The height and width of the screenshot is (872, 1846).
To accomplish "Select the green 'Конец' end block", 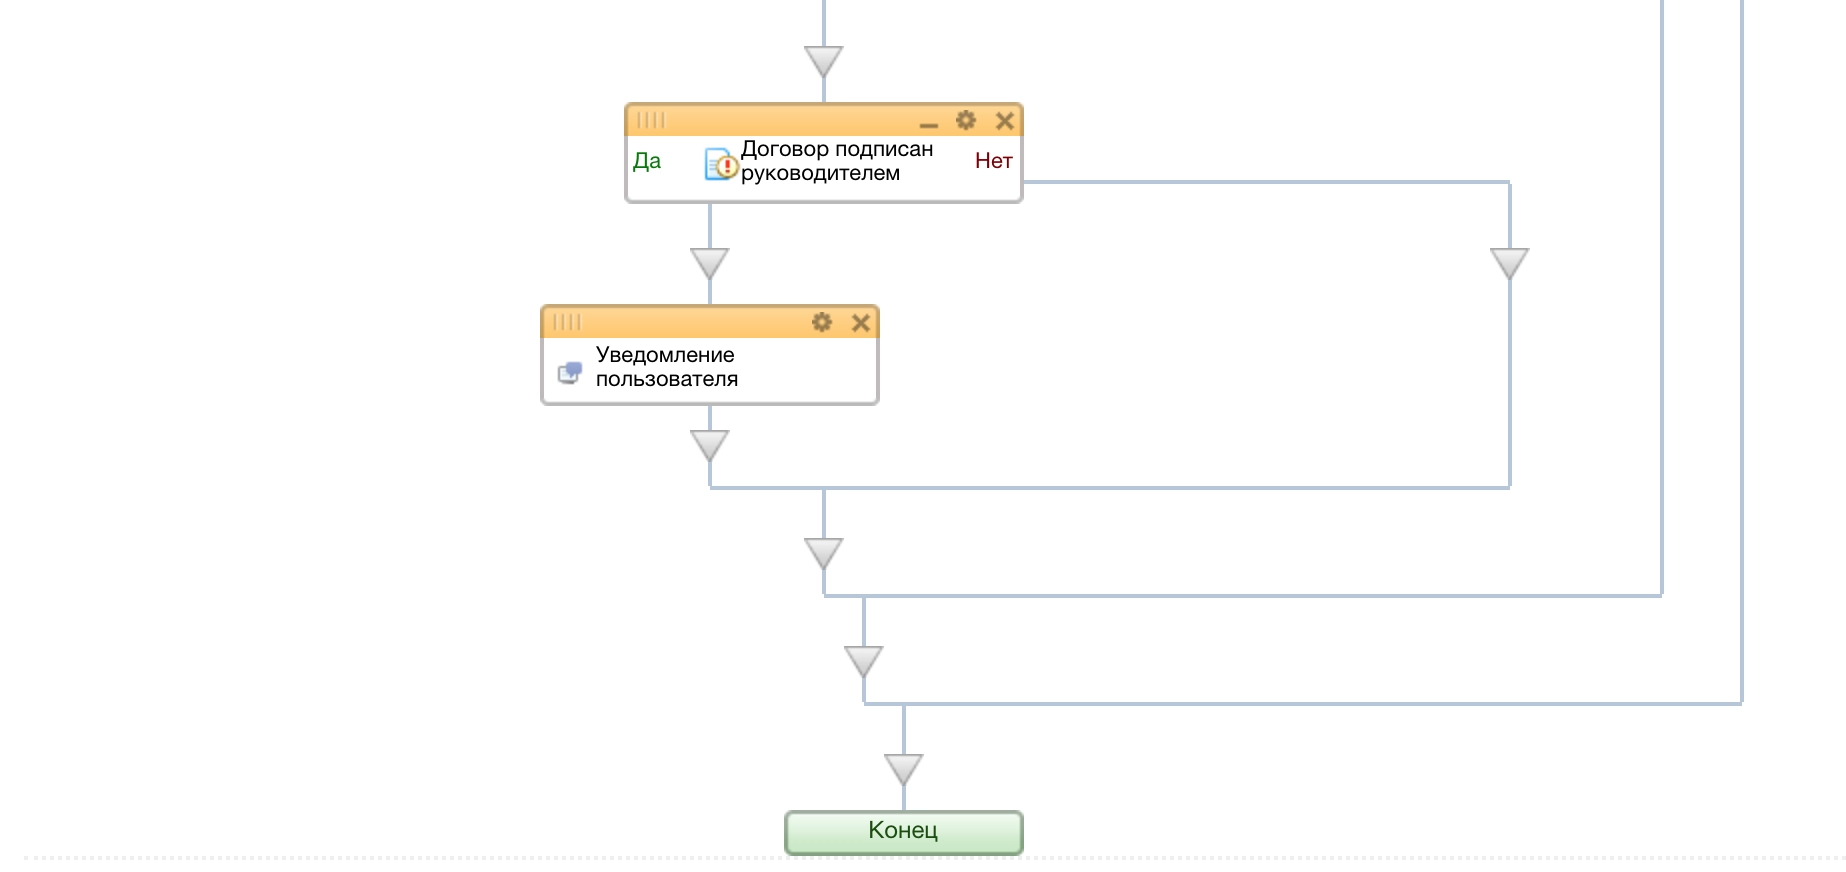I will [903, 832].
